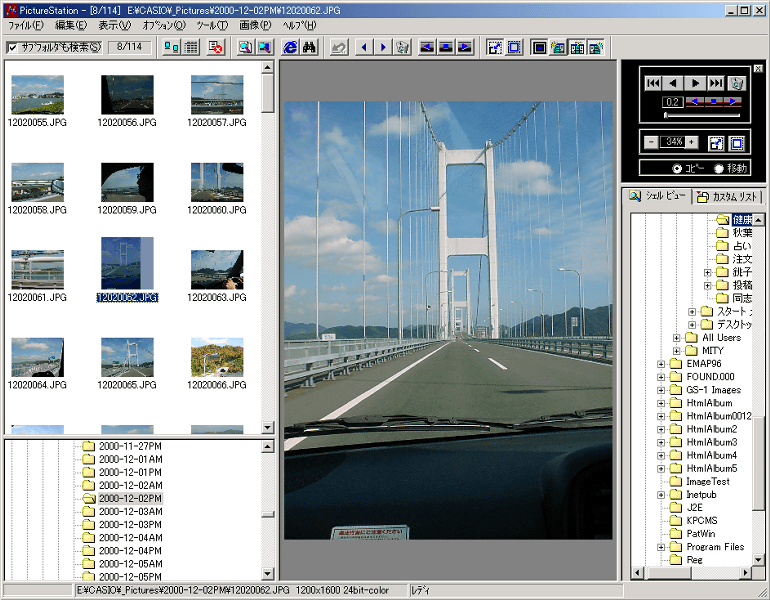
Task: Start reverse slideshow from main toolbar
Action: tap(427, 47)
